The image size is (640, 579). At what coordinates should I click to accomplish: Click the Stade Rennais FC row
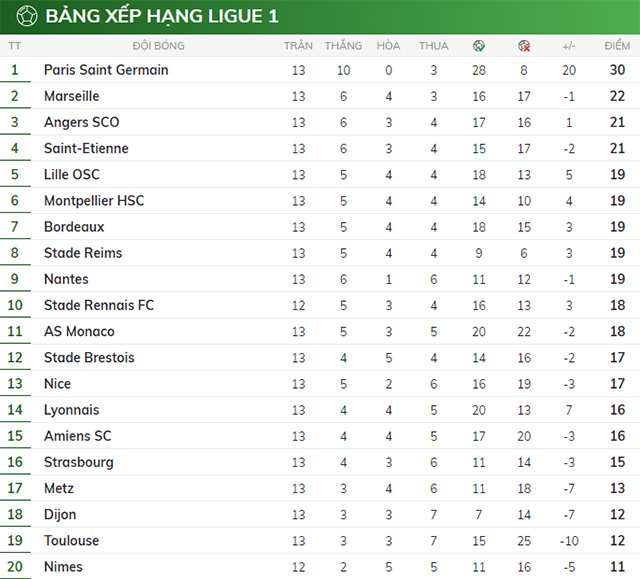[99, 305]
